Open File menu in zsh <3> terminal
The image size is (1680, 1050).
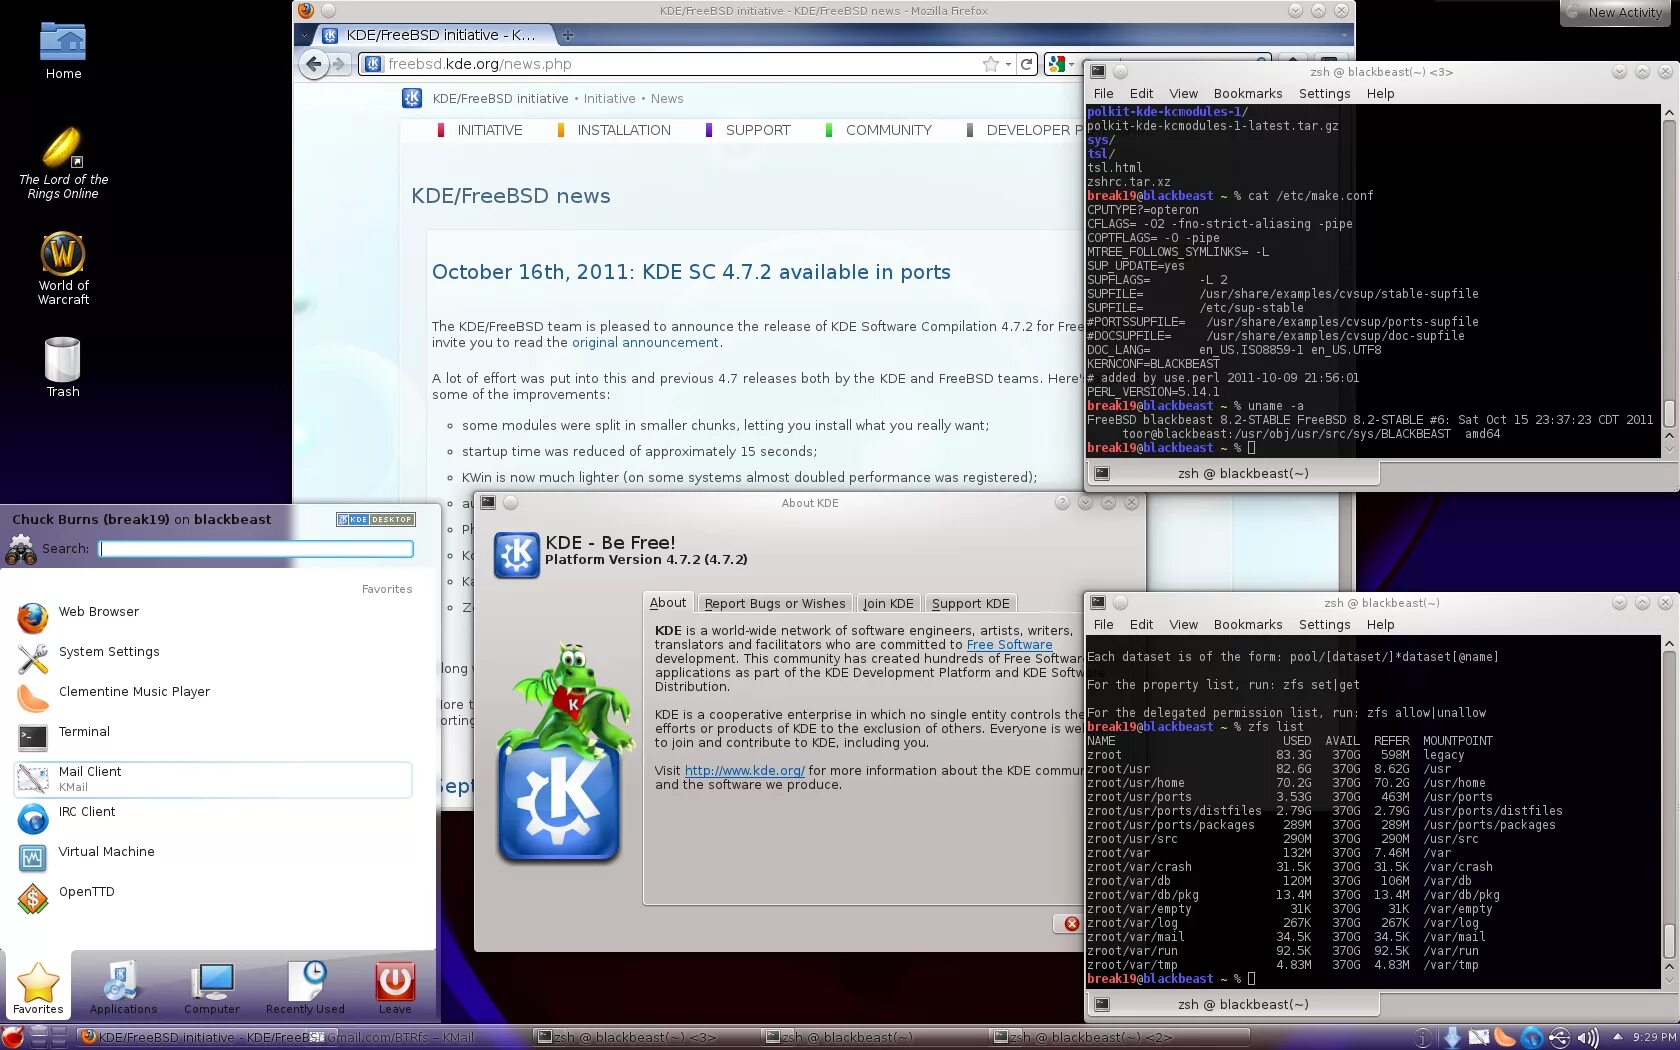pos(1103,93)
